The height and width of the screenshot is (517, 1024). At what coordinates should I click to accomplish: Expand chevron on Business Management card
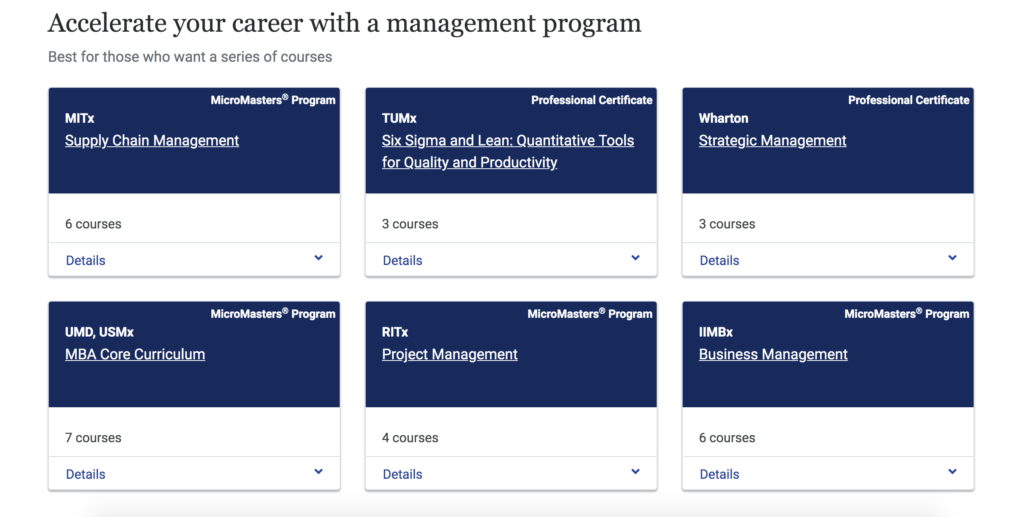pos(952,472)
